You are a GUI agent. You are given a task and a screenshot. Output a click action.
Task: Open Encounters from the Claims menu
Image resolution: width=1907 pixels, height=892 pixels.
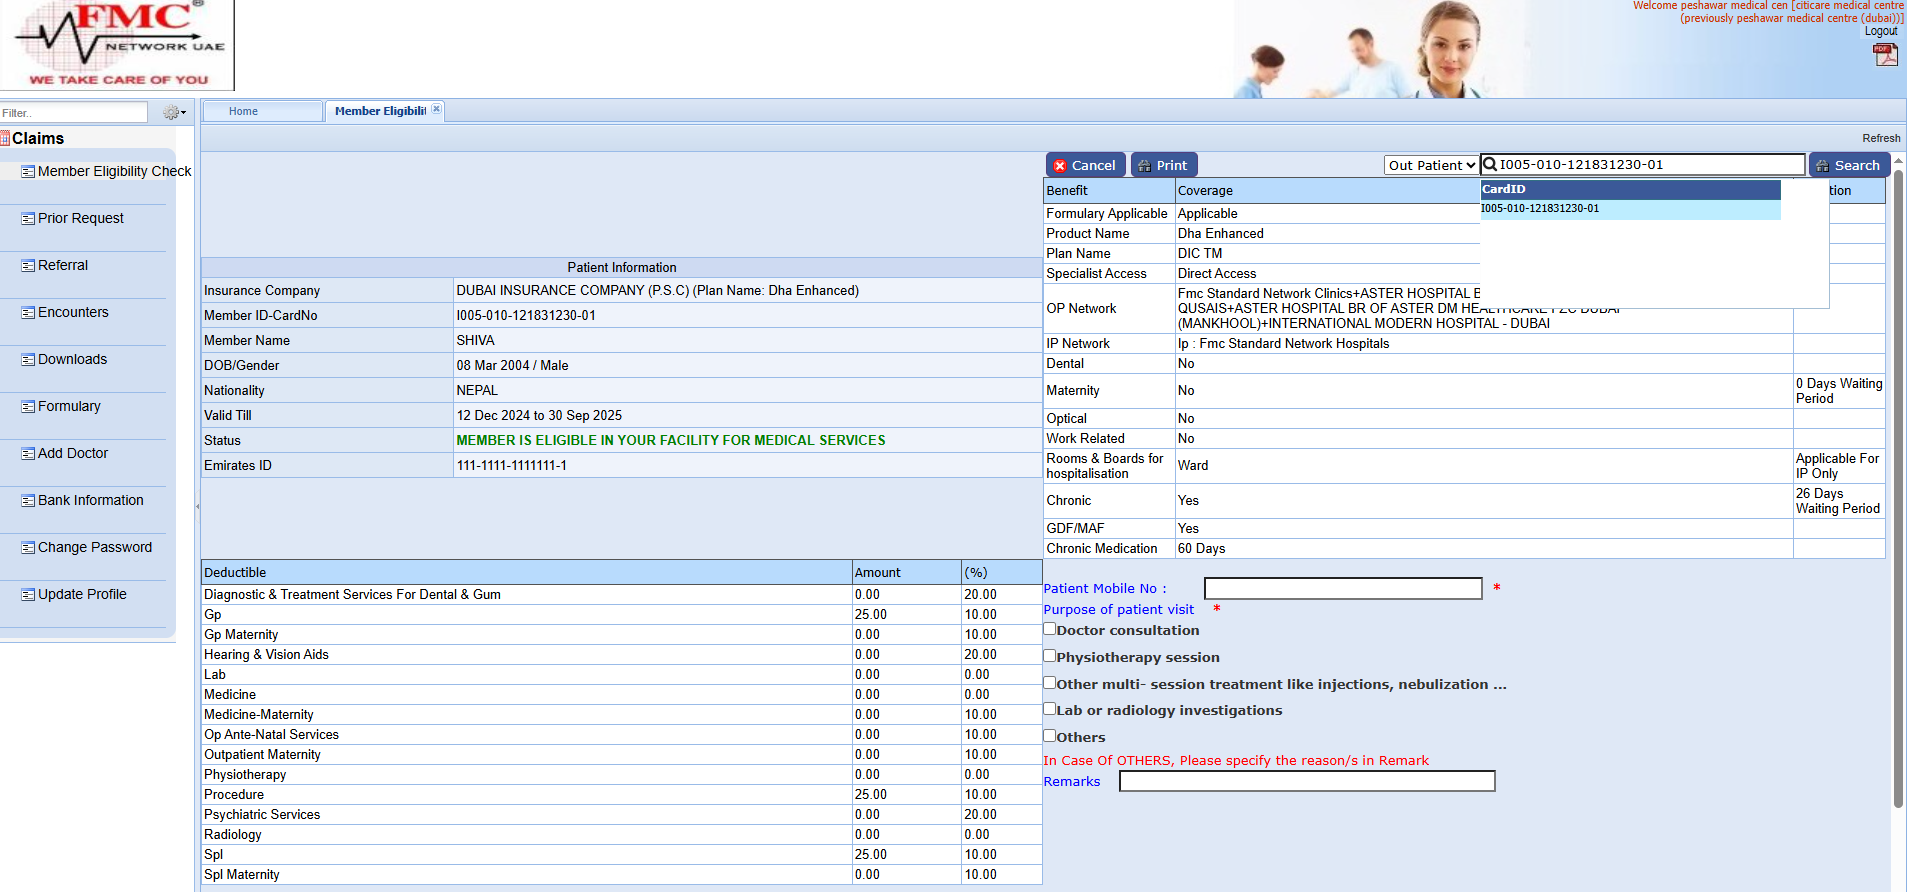click(x=73, y=313)
